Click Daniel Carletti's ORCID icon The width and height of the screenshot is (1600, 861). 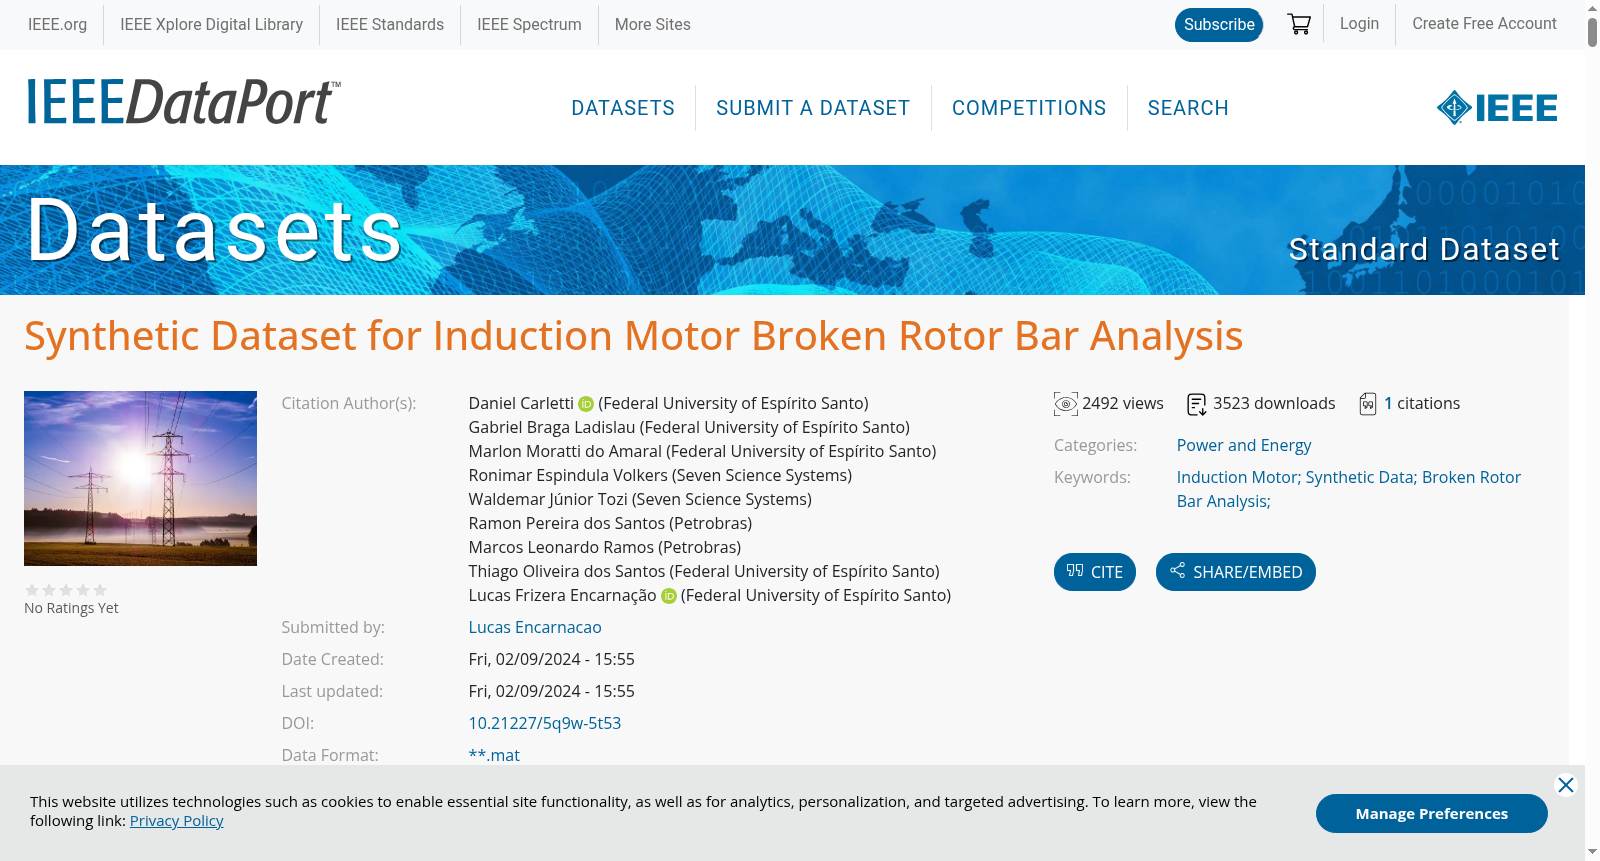pos(586,404)
